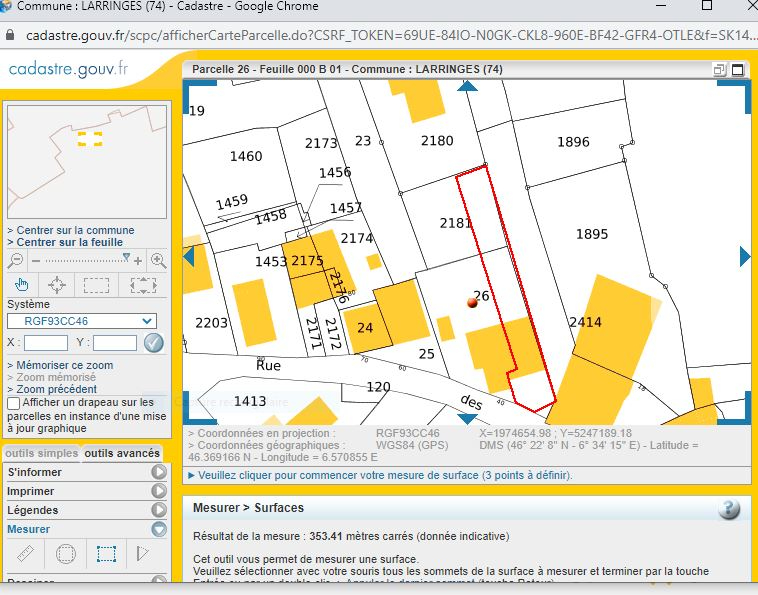Pan map east with right arrow

click(745, 256)
